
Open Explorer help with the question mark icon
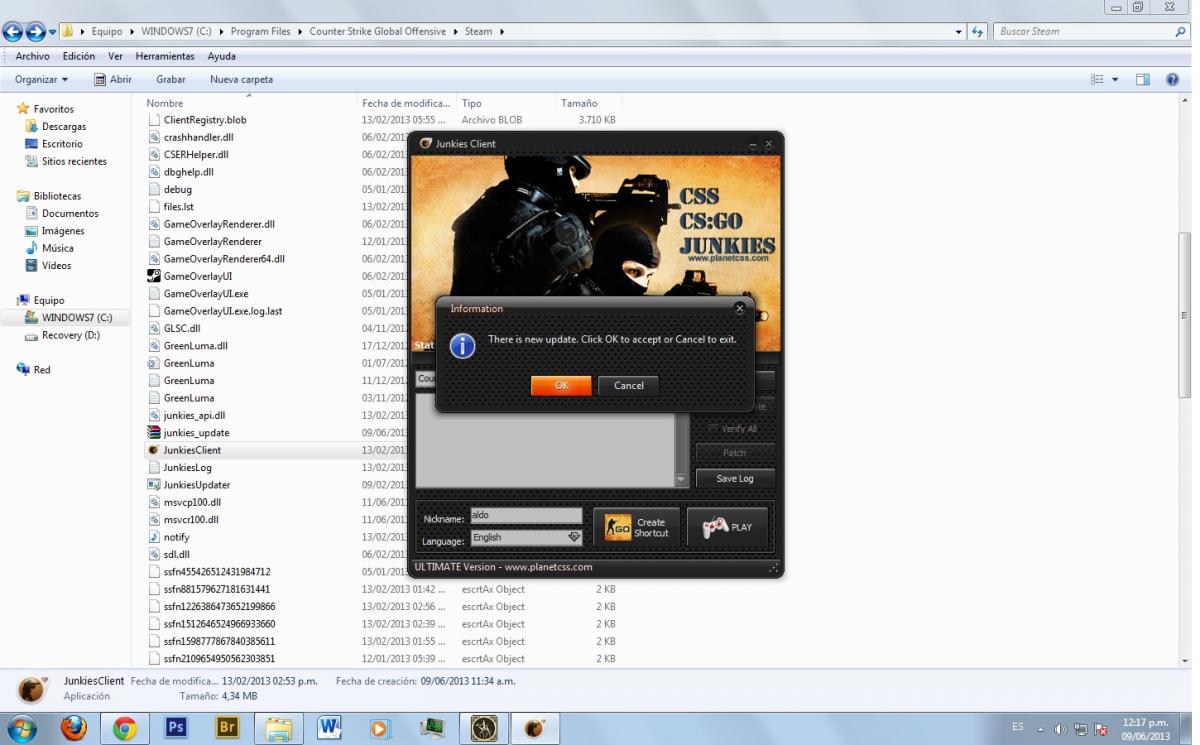pos(1172,79)
